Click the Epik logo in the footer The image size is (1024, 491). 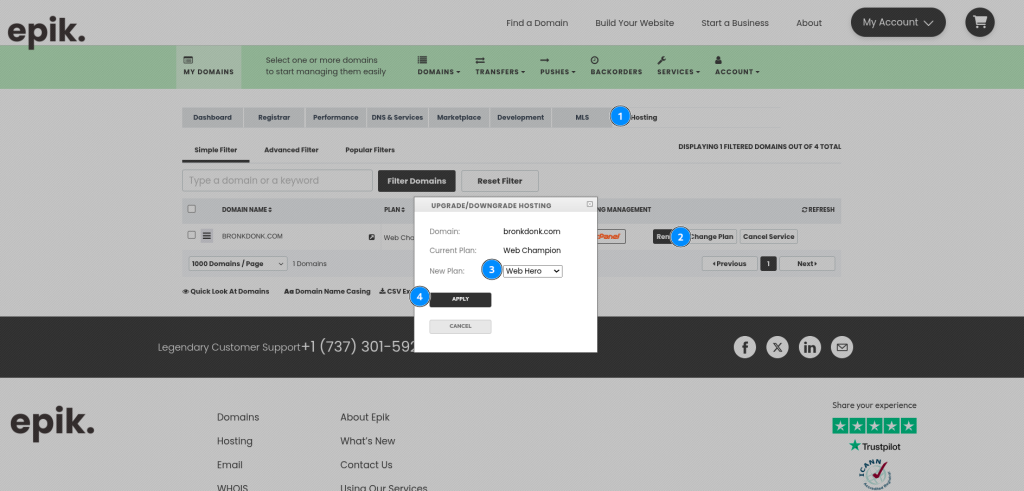tap(52, 424)
